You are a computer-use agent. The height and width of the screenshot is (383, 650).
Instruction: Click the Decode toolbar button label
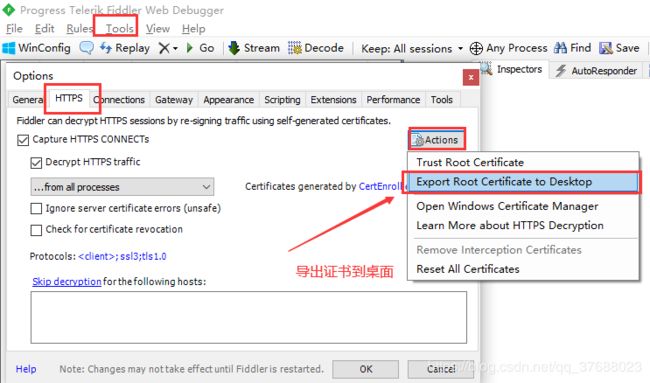tap(324, 48)
